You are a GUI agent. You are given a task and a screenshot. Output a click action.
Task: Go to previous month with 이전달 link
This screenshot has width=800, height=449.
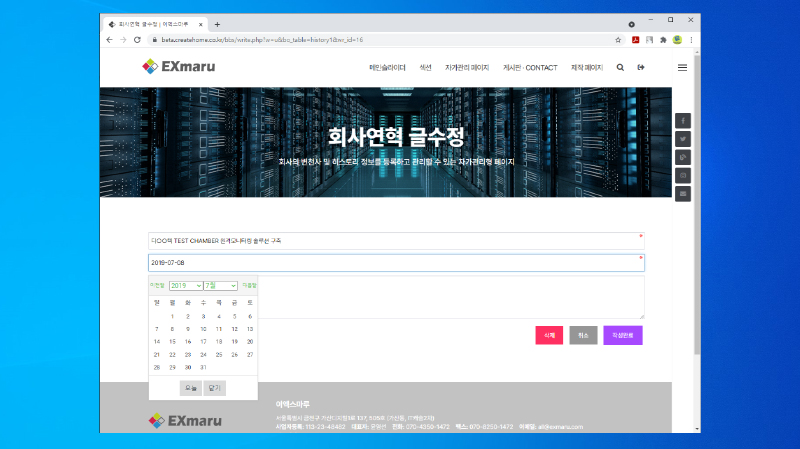click(x=157, y=286)
